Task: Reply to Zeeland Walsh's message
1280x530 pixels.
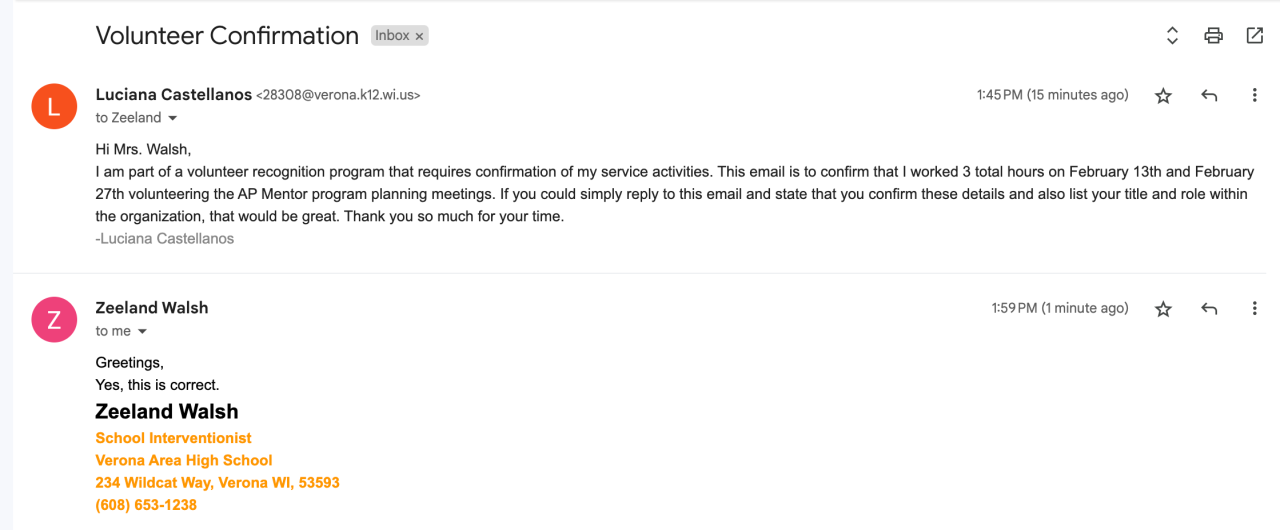Action: coord(1209,309)
